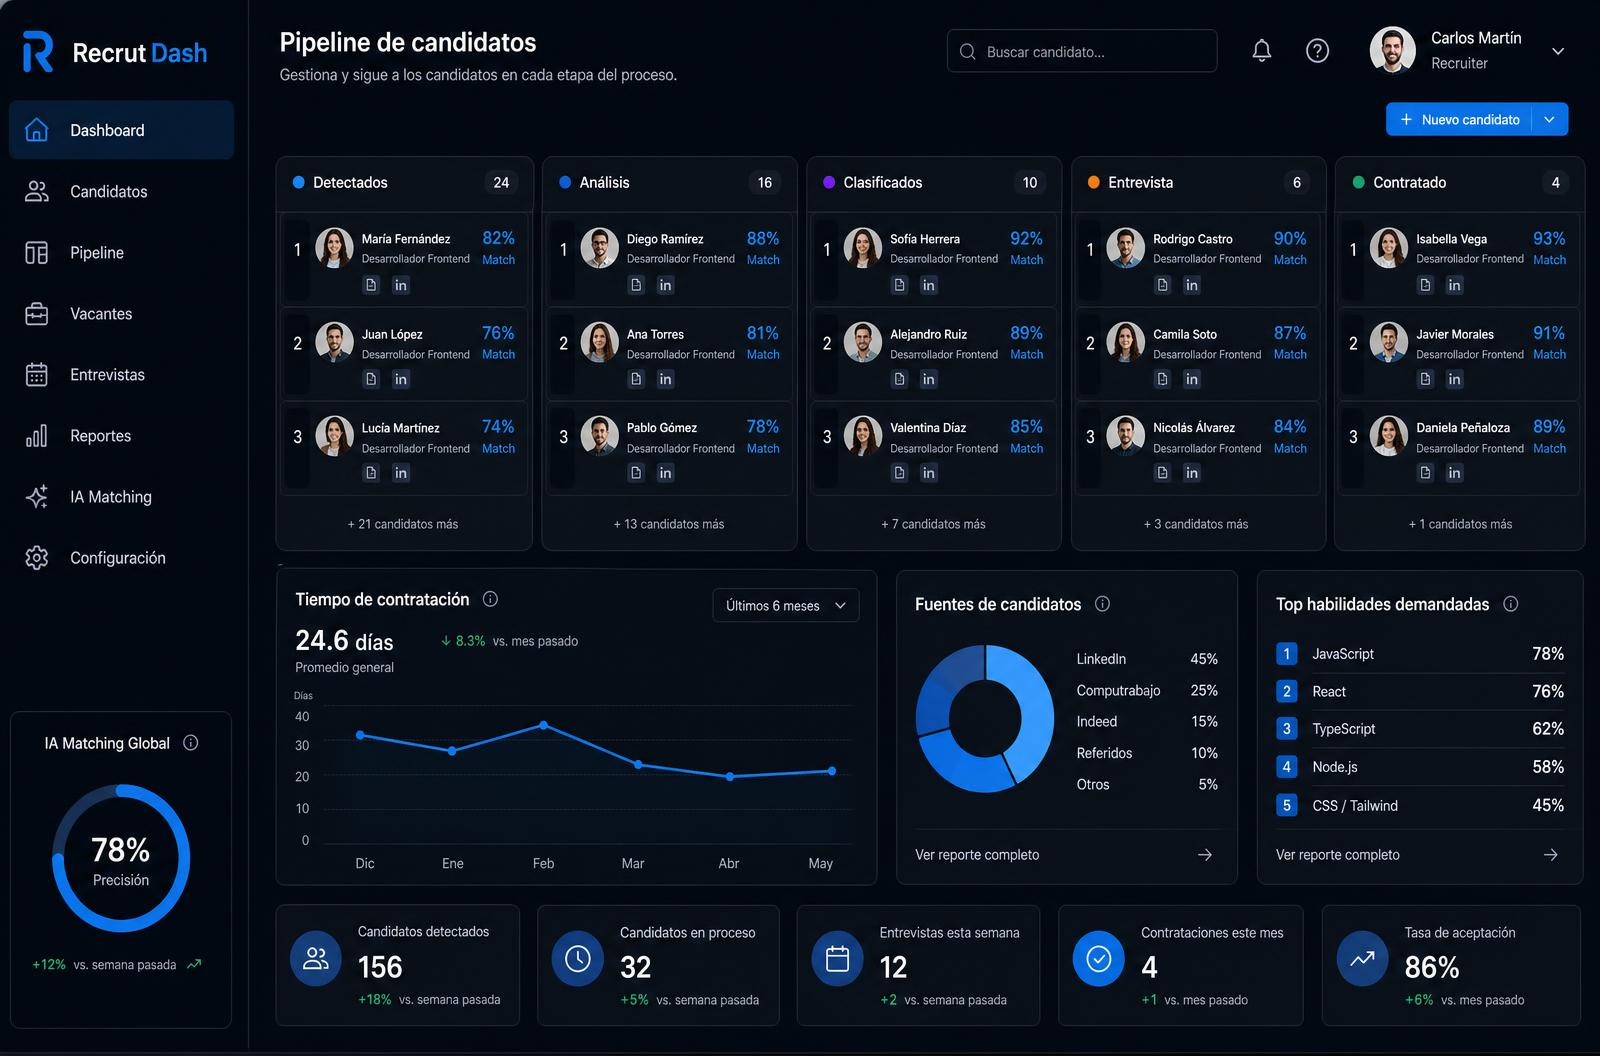Open Reportes in the sidebar
The width and height of the screenshot is (1600, 1056).
coord(122,435)
